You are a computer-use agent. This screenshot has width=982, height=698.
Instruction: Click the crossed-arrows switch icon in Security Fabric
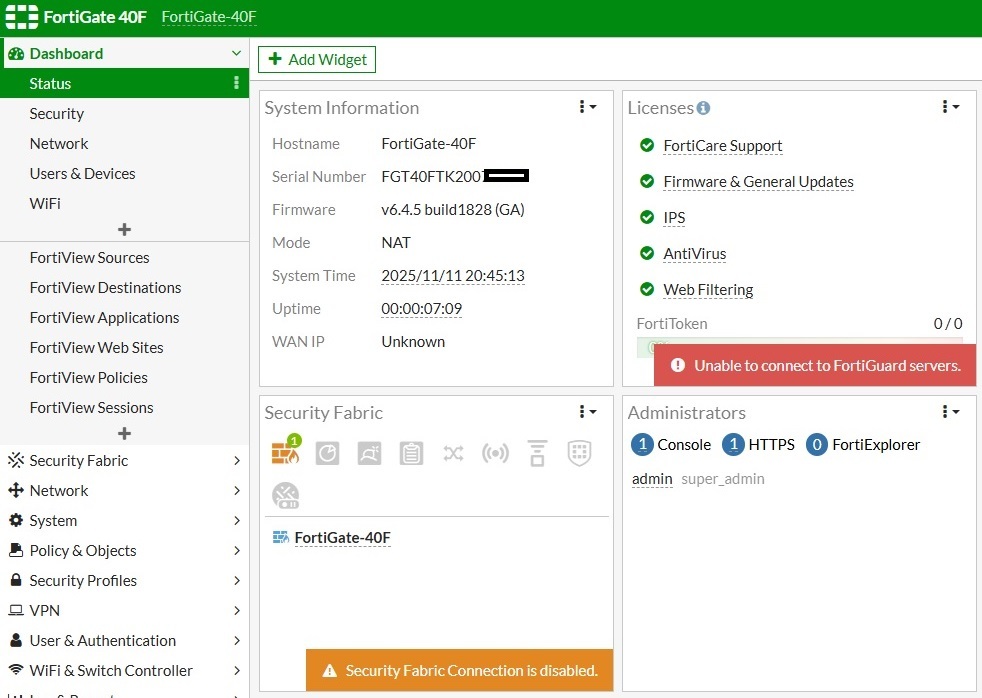(453, 454)
